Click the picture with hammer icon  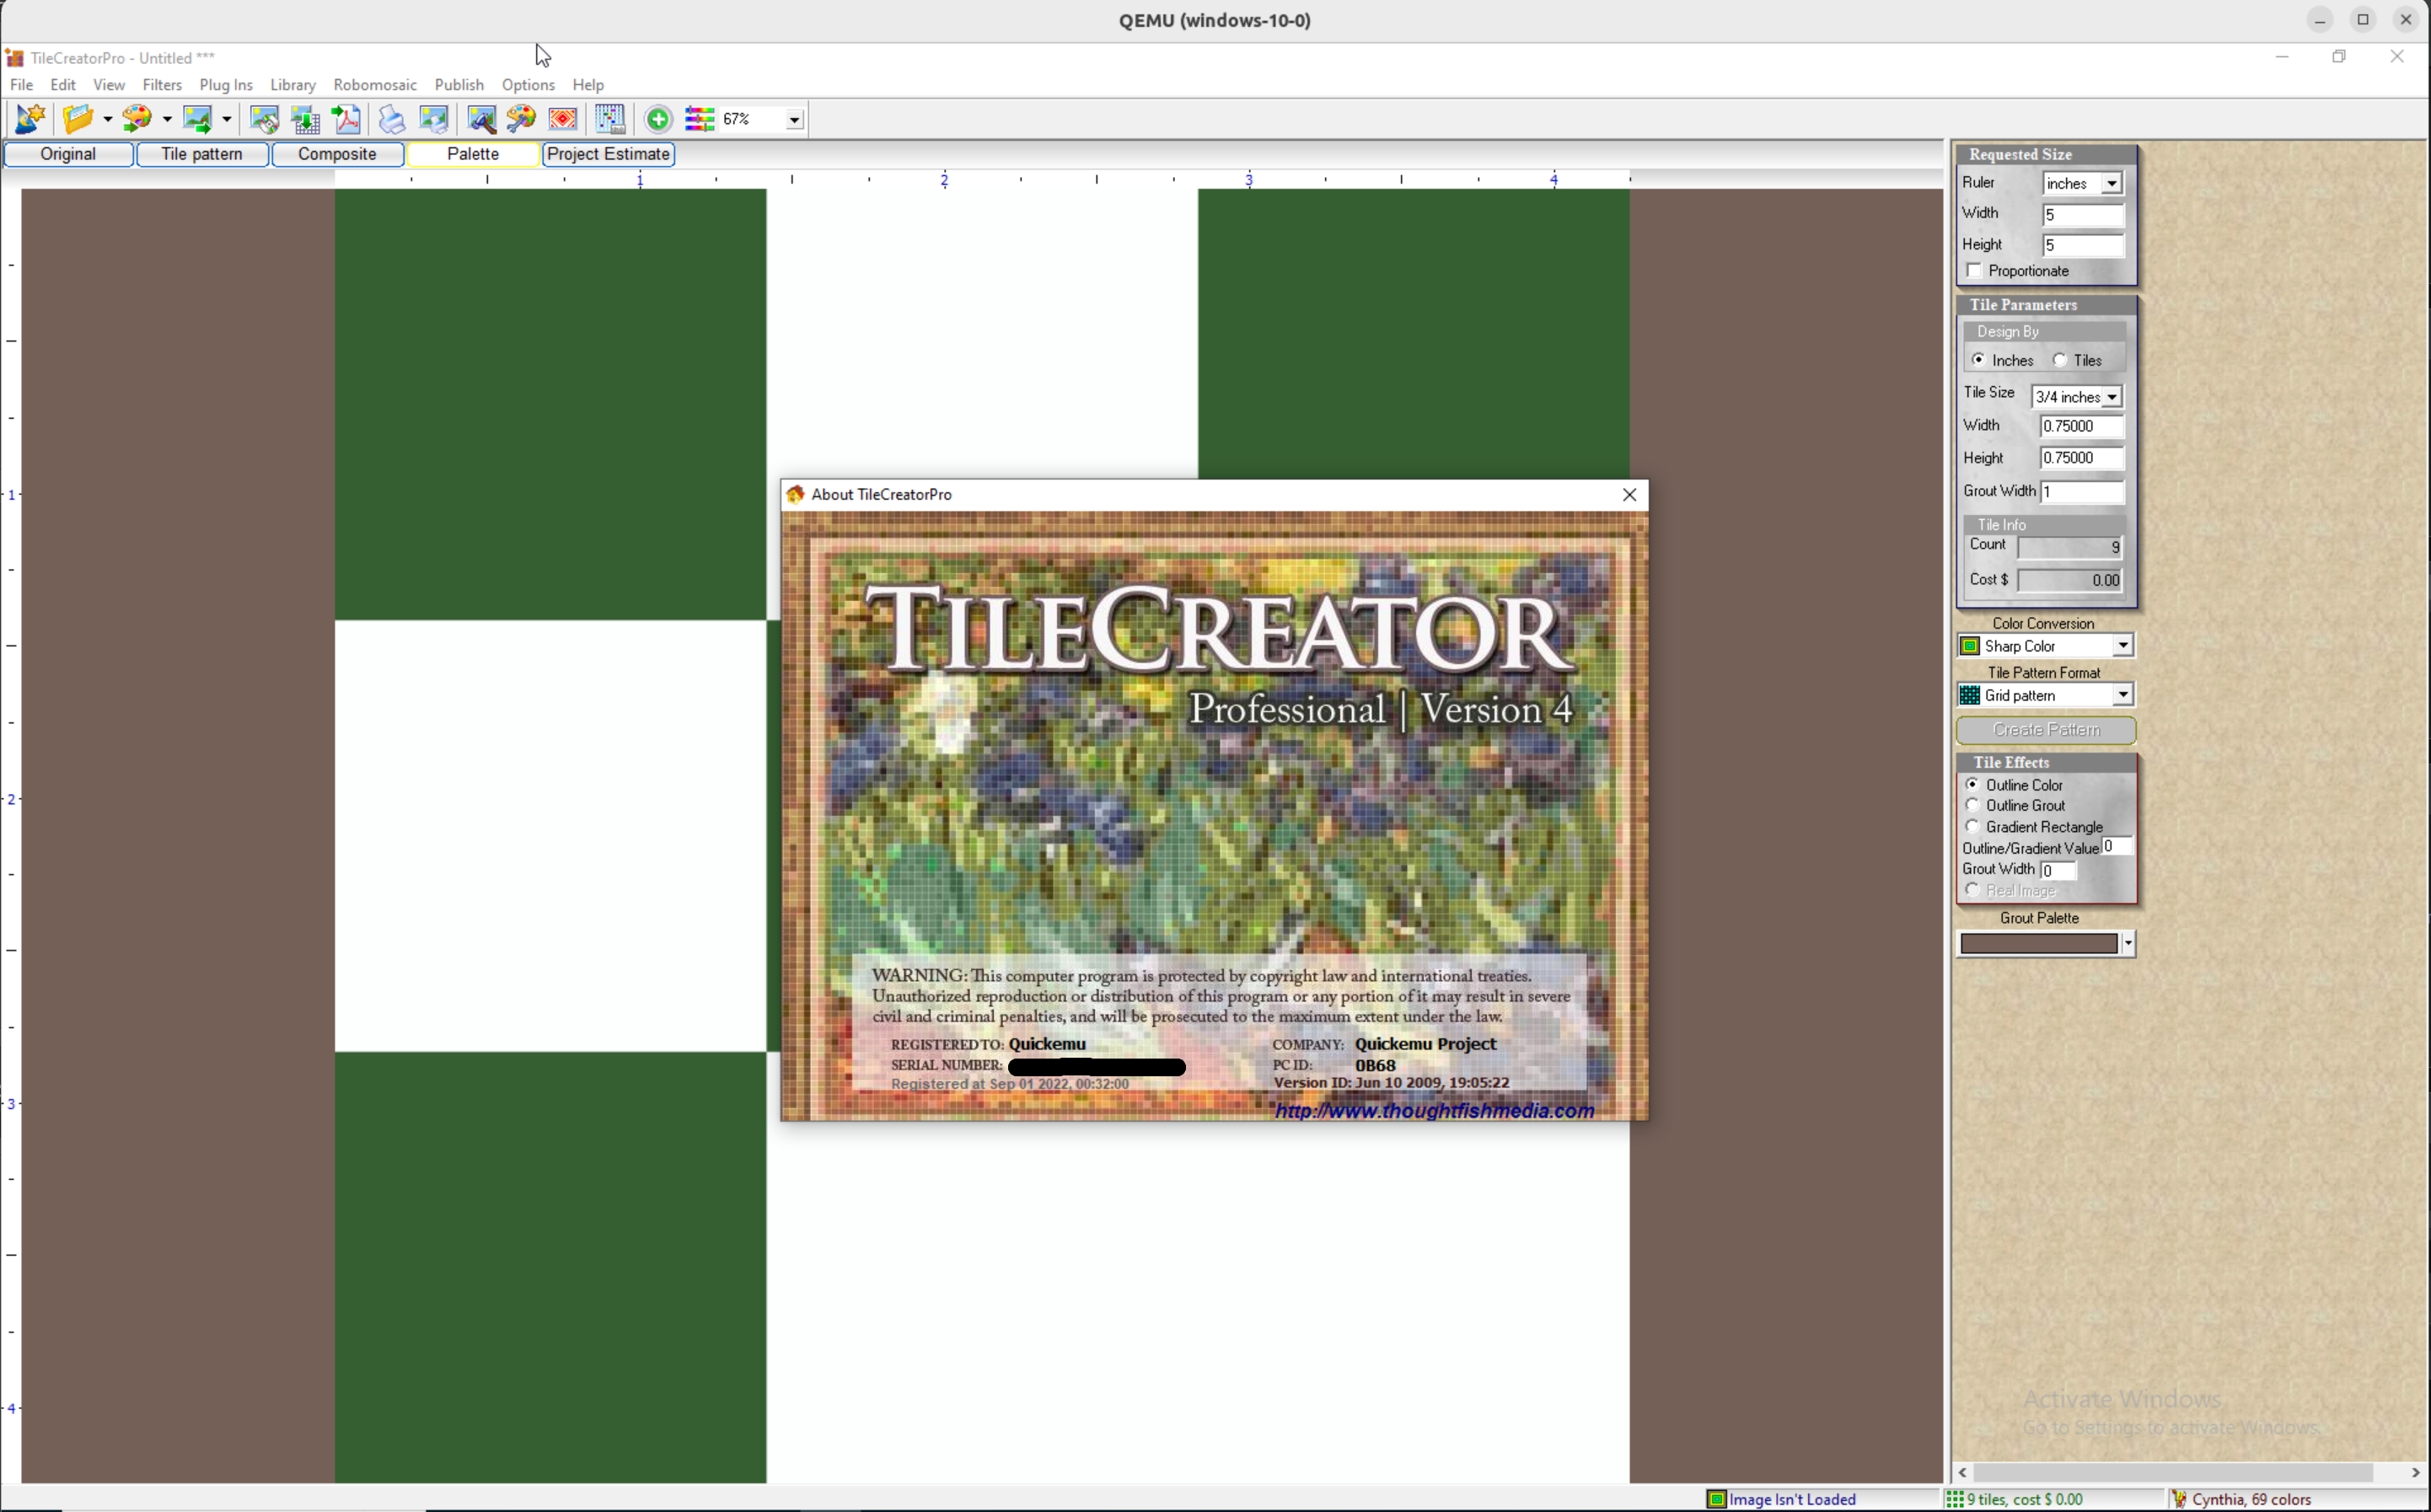click(x=481, y=119)
